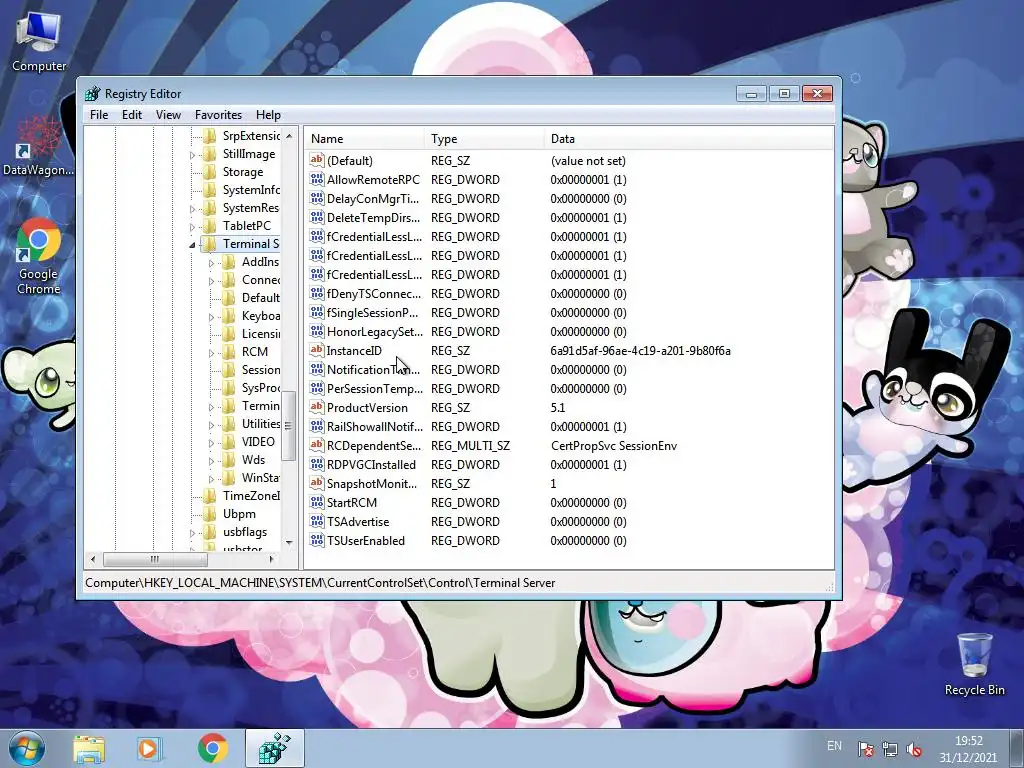The image size is (1024, 768).
Task: Open the Recycle Bin desktop icon
Action: pos(974,665)
